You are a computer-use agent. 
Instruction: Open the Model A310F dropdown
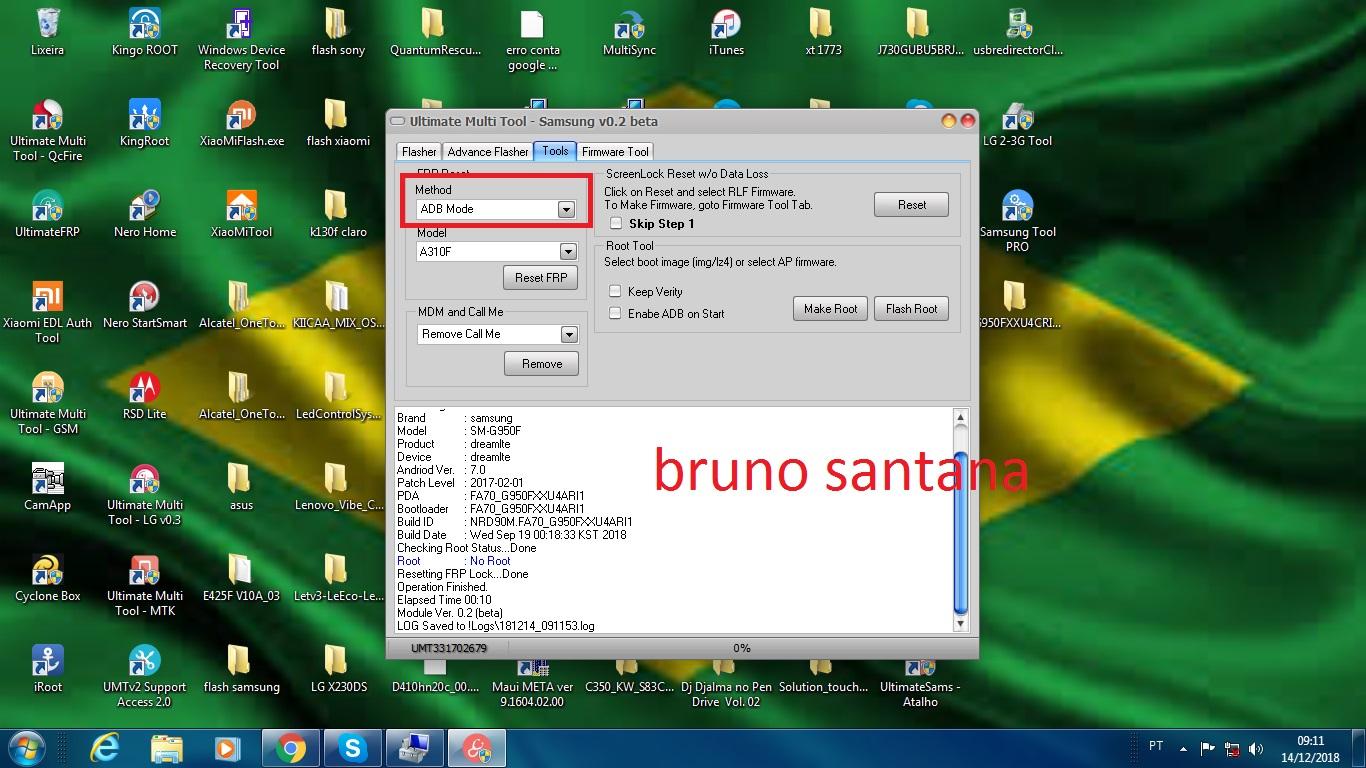568,252
